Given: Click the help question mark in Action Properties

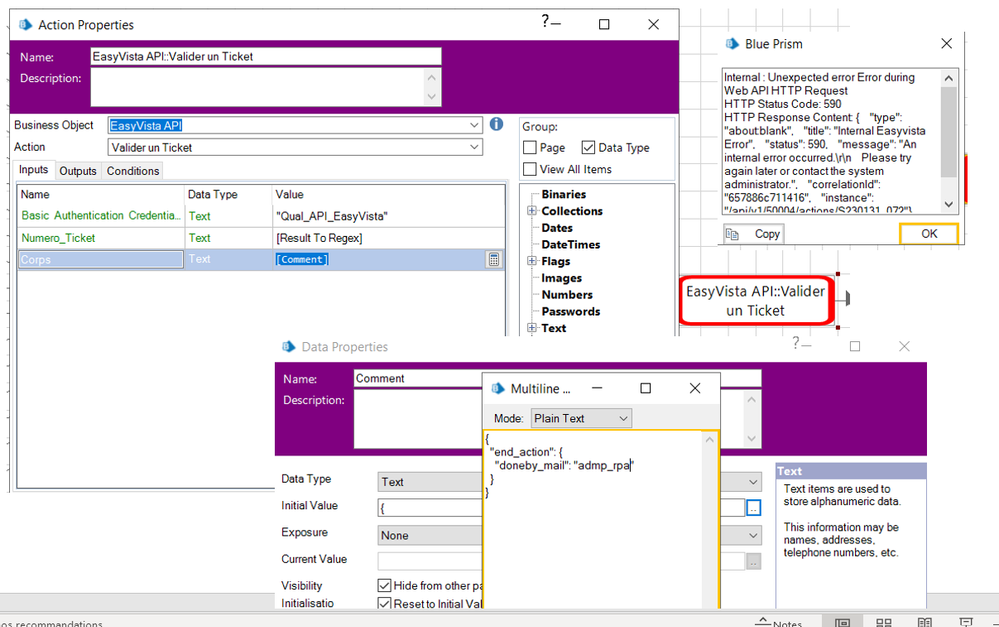Looking at the screenshot, I should click(546, 22).
